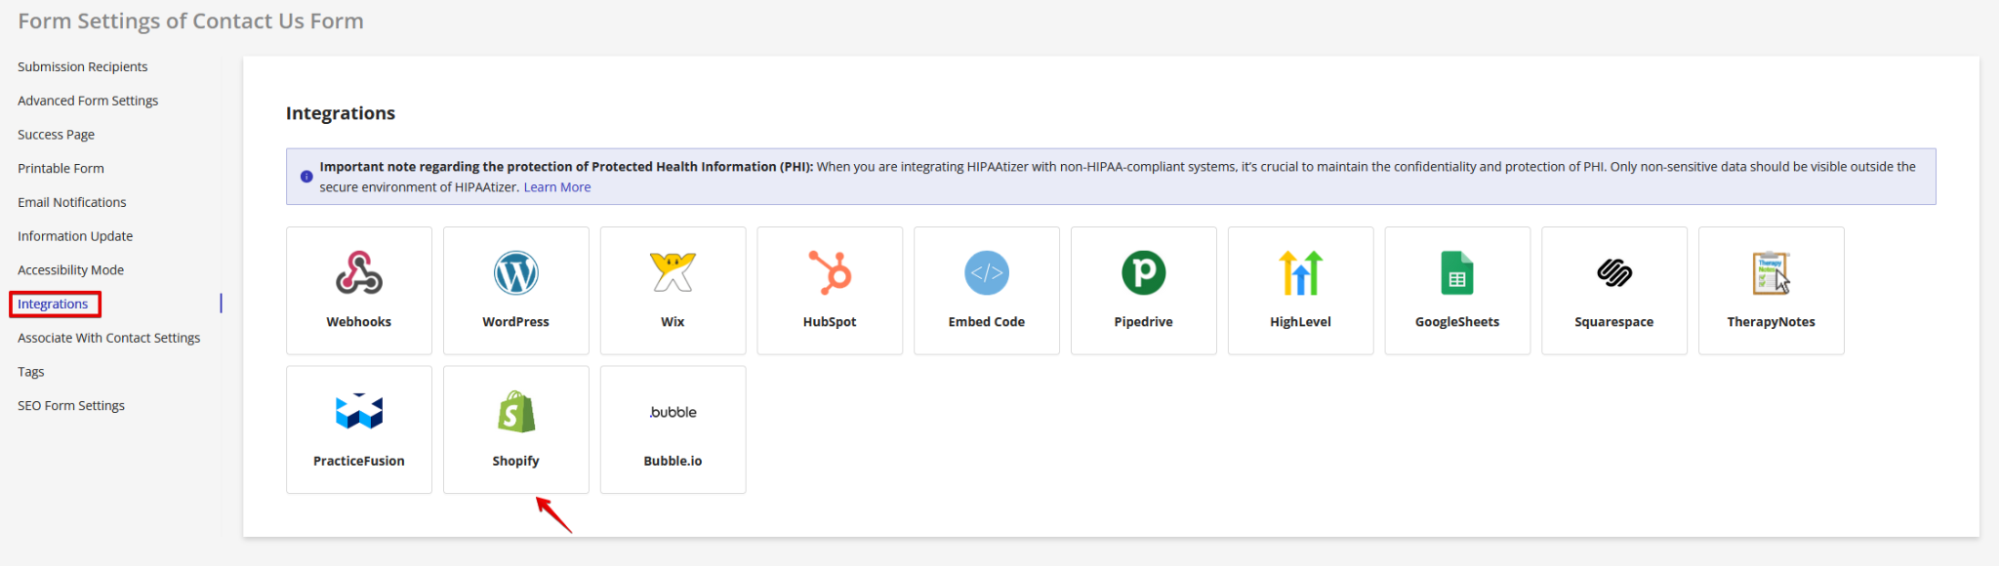Viewport: 1999px width, 567px height.
Task: Click the Wix label text
Action: click(x=673, y=322)
